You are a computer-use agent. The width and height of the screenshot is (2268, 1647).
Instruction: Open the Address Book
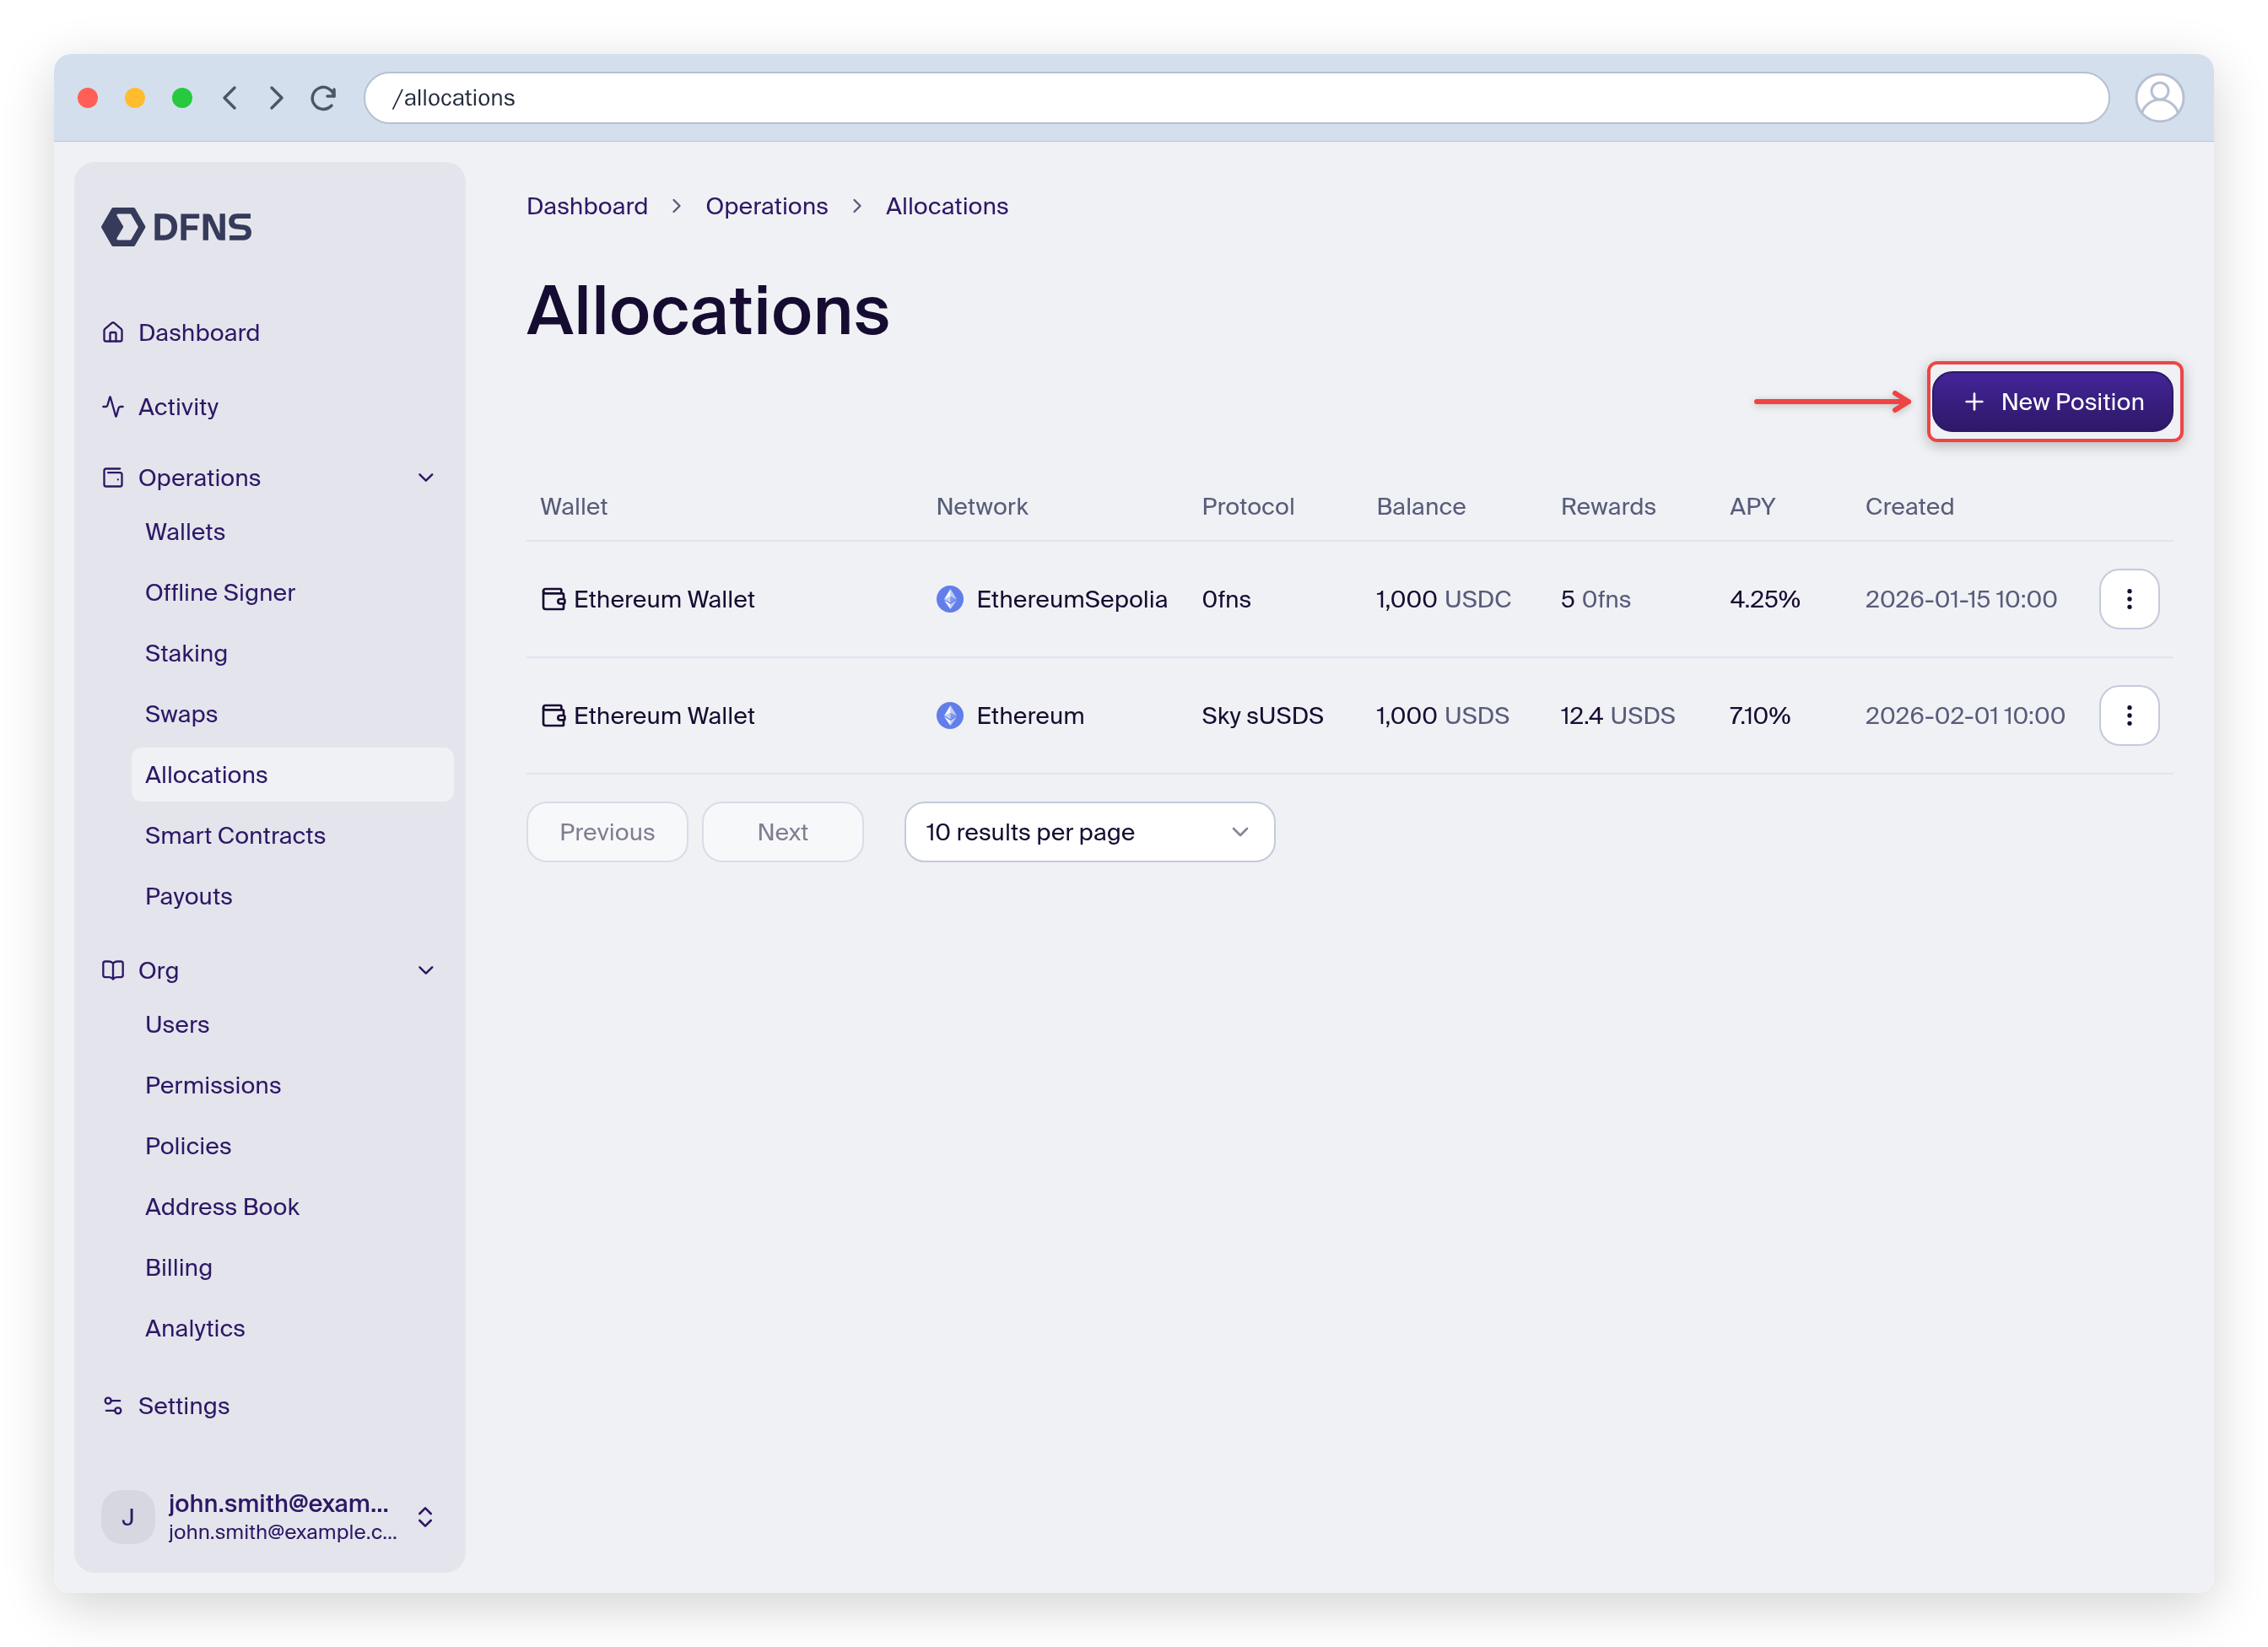(x=222, y=1206)
